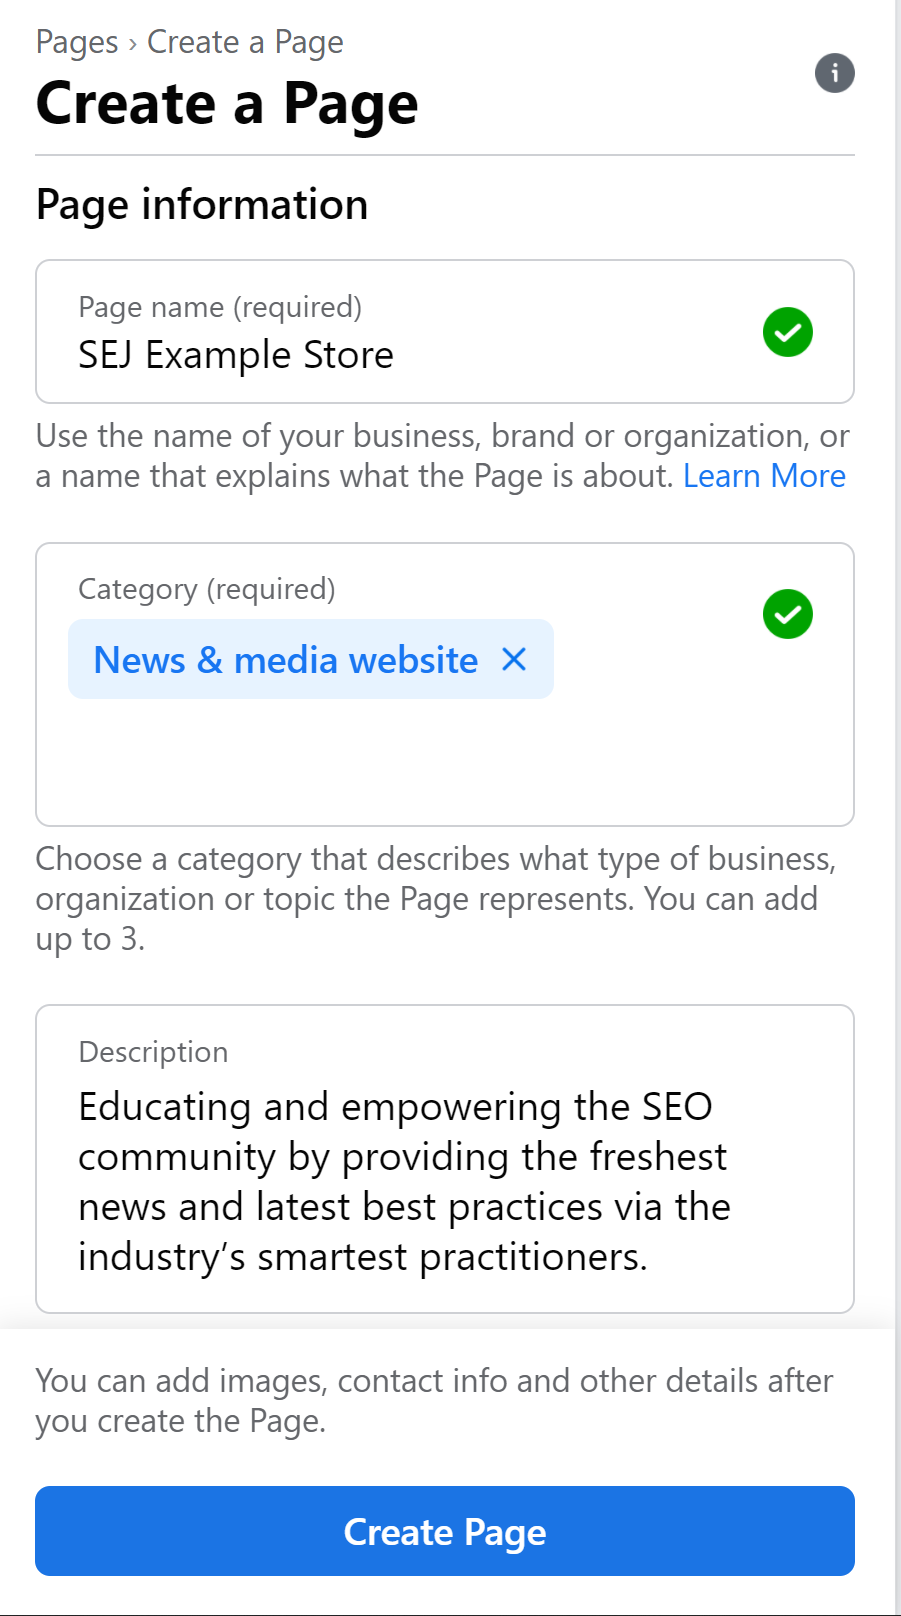The height and width of the screenshot is (1616, 901).
Task: Click the Description label
Action: click(x=152, y=1051)
